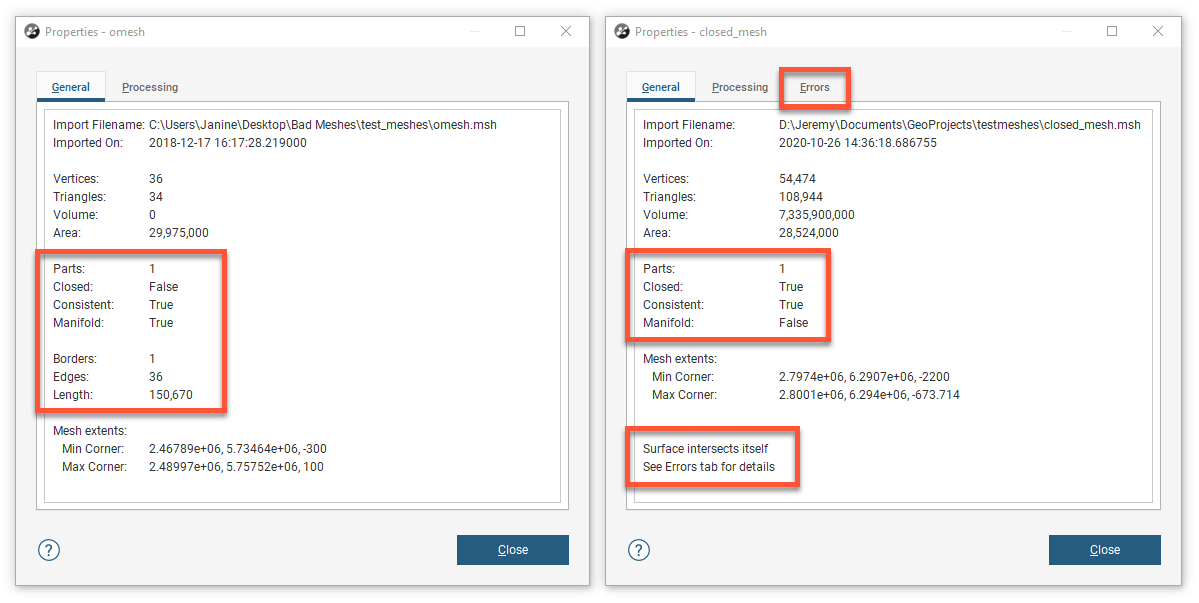Open the Processing tab in closed_mesh properties
Screen dimensions: 1199x603
(x=740, y=87)
